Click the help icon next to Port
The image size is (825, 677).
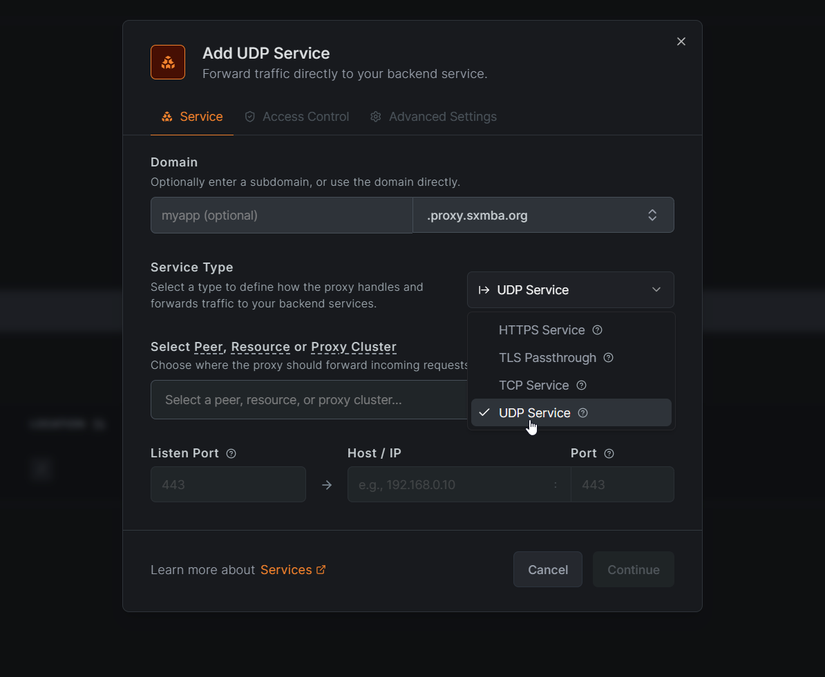tap(609, 453)
